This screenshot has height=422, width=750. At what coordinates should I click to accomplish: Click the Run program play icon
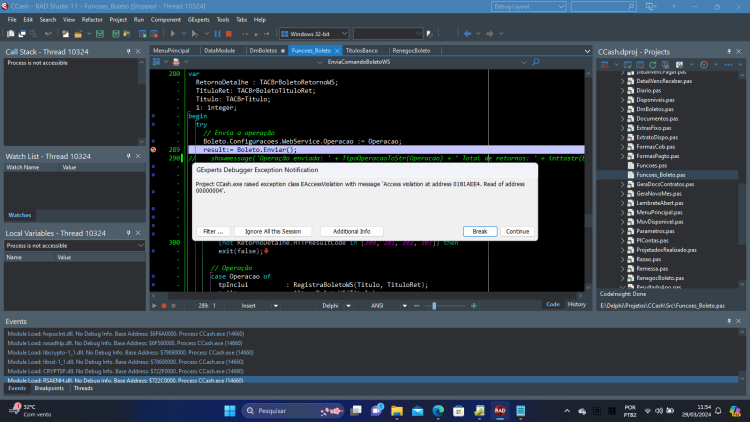pos(173,33)
